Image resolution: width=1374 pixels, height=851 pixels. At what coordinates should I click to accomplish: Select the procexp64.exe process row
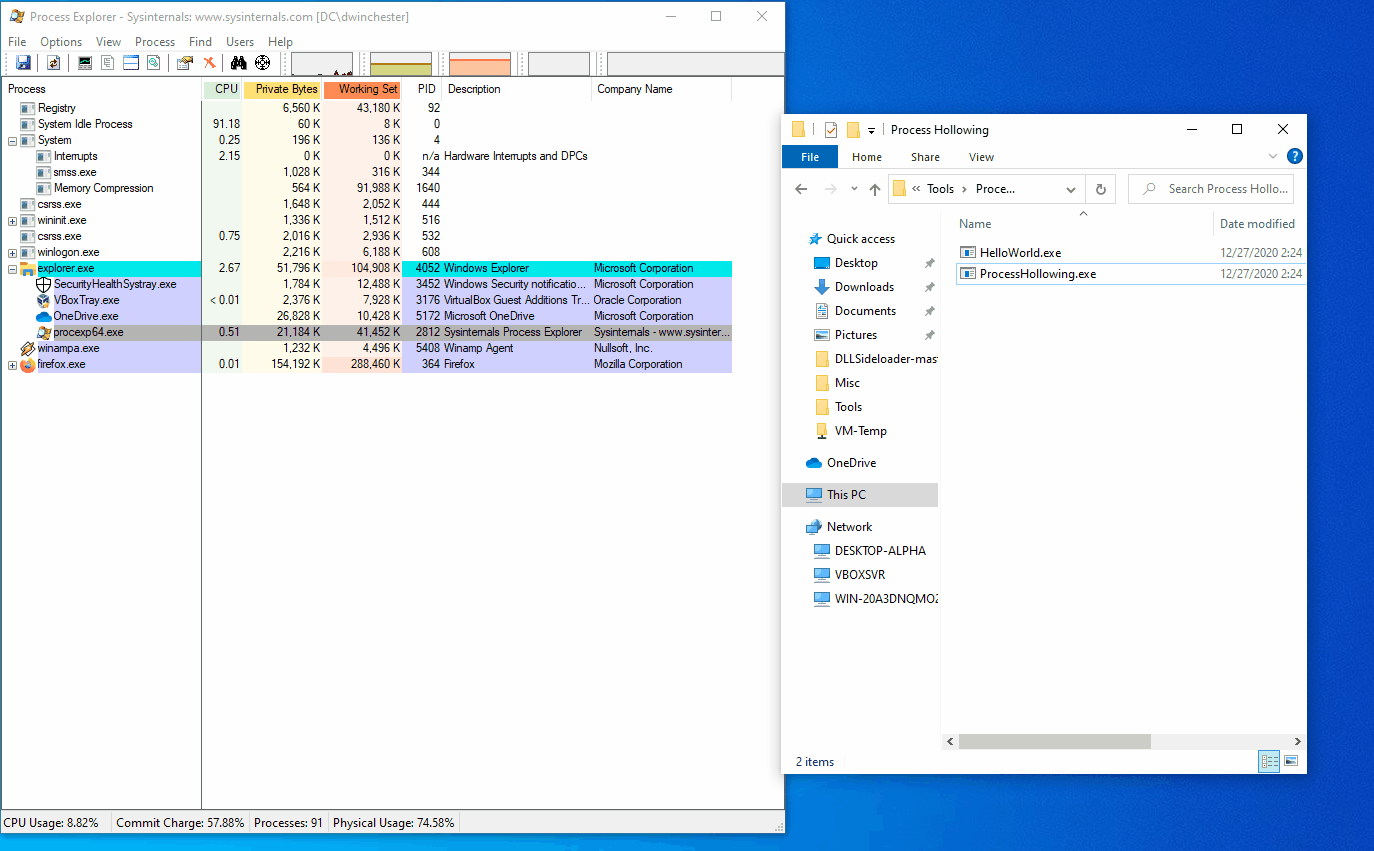[x=366, y=332]
